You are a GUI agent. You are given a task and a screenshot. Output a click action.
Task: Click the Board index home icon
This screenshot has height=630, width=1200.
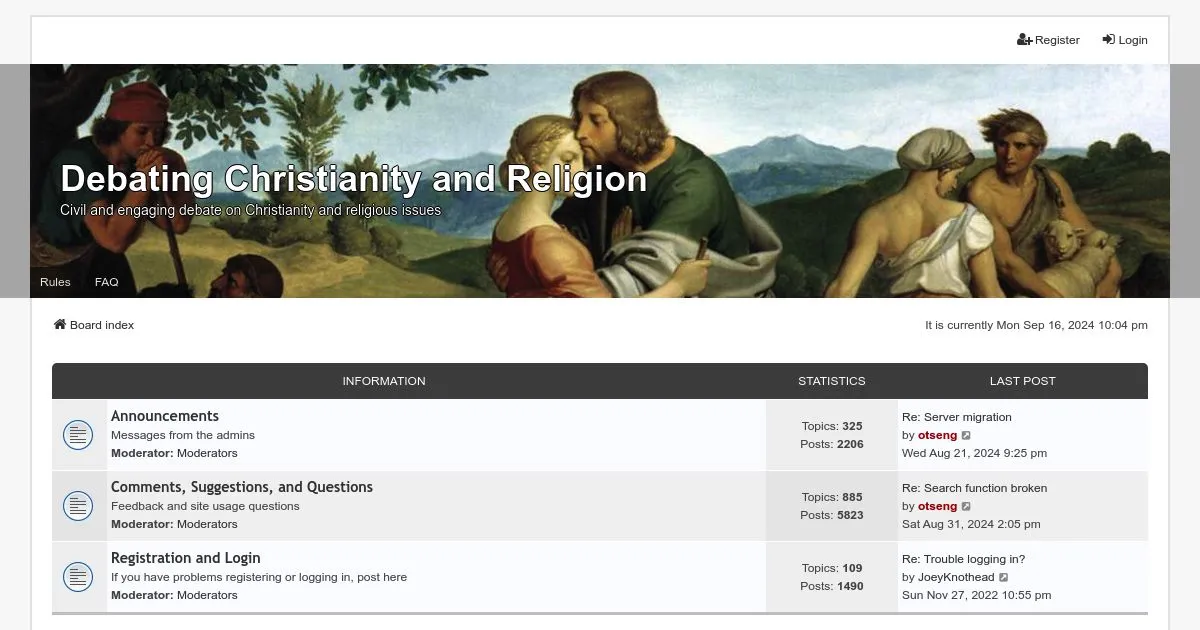(60, 325)
